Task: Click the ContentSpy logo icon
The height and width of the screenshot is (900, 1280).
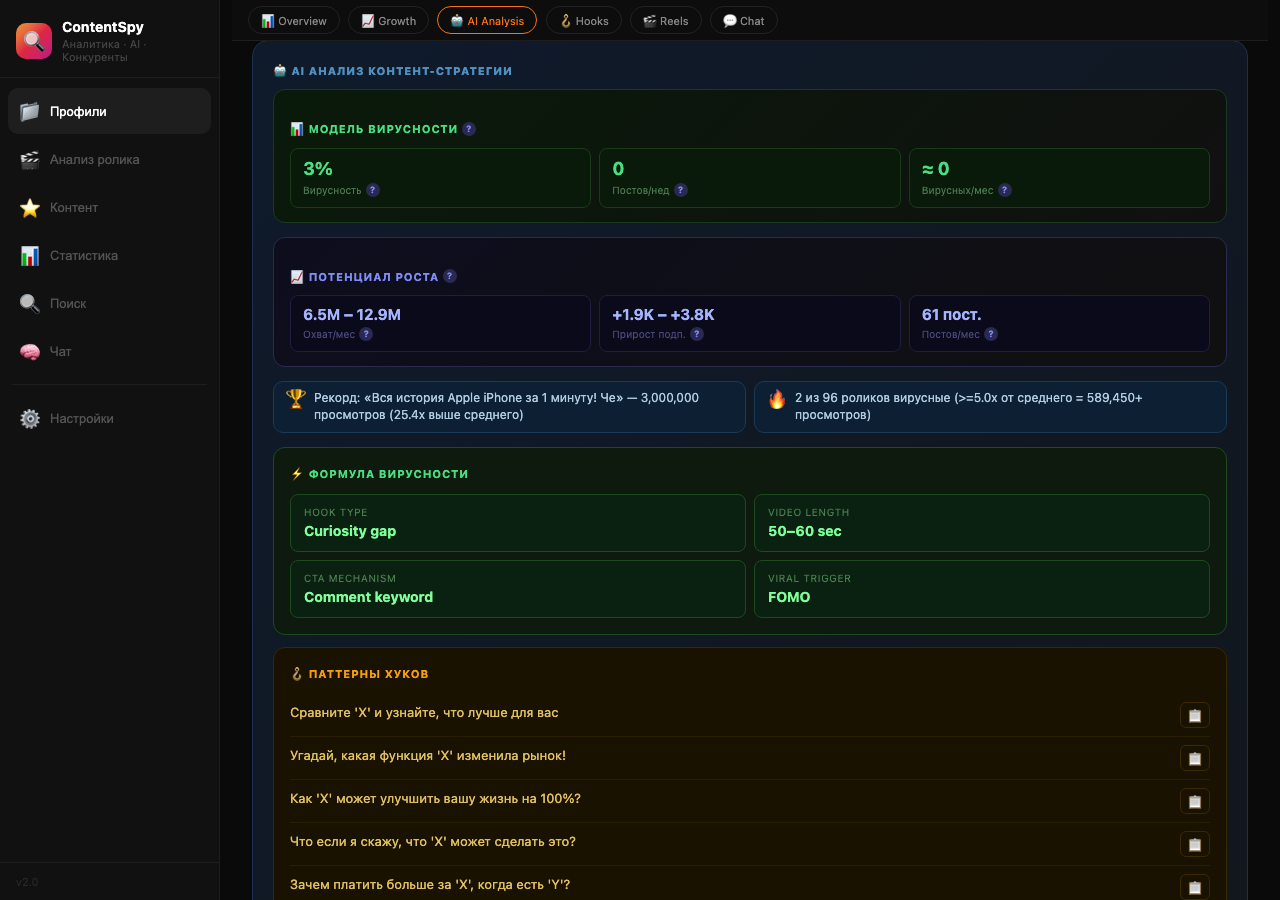Action: 34,41
